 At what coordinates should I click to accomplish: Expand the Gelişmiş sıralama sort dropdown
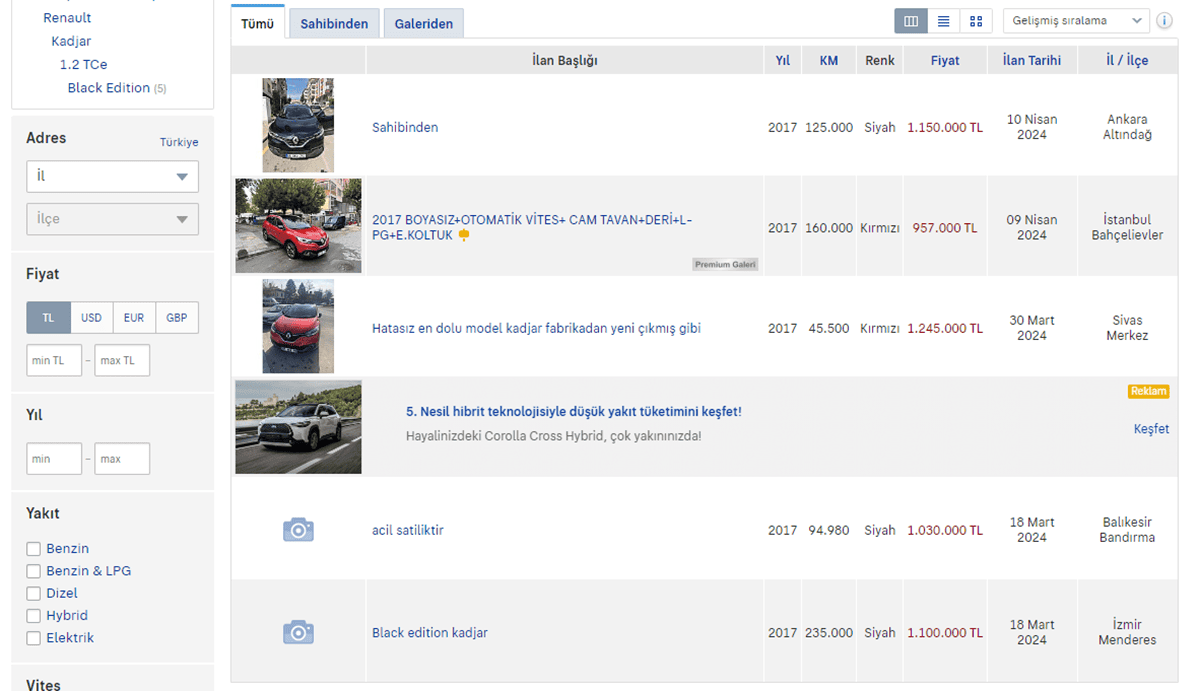coord(1076,21)
